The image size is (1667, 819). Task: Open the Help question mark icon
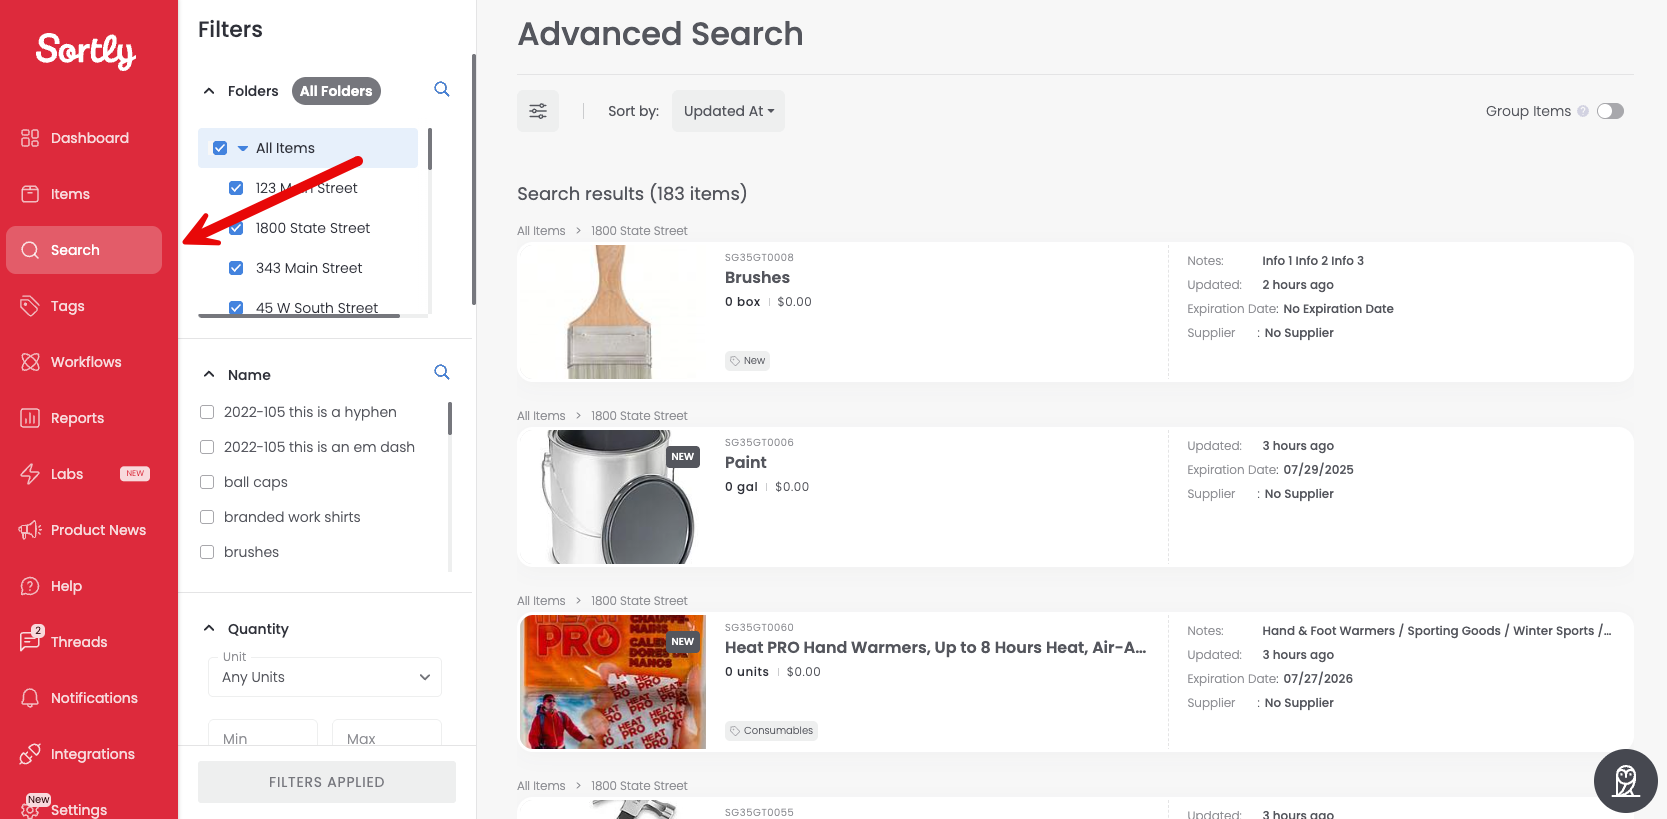(30, 586)
